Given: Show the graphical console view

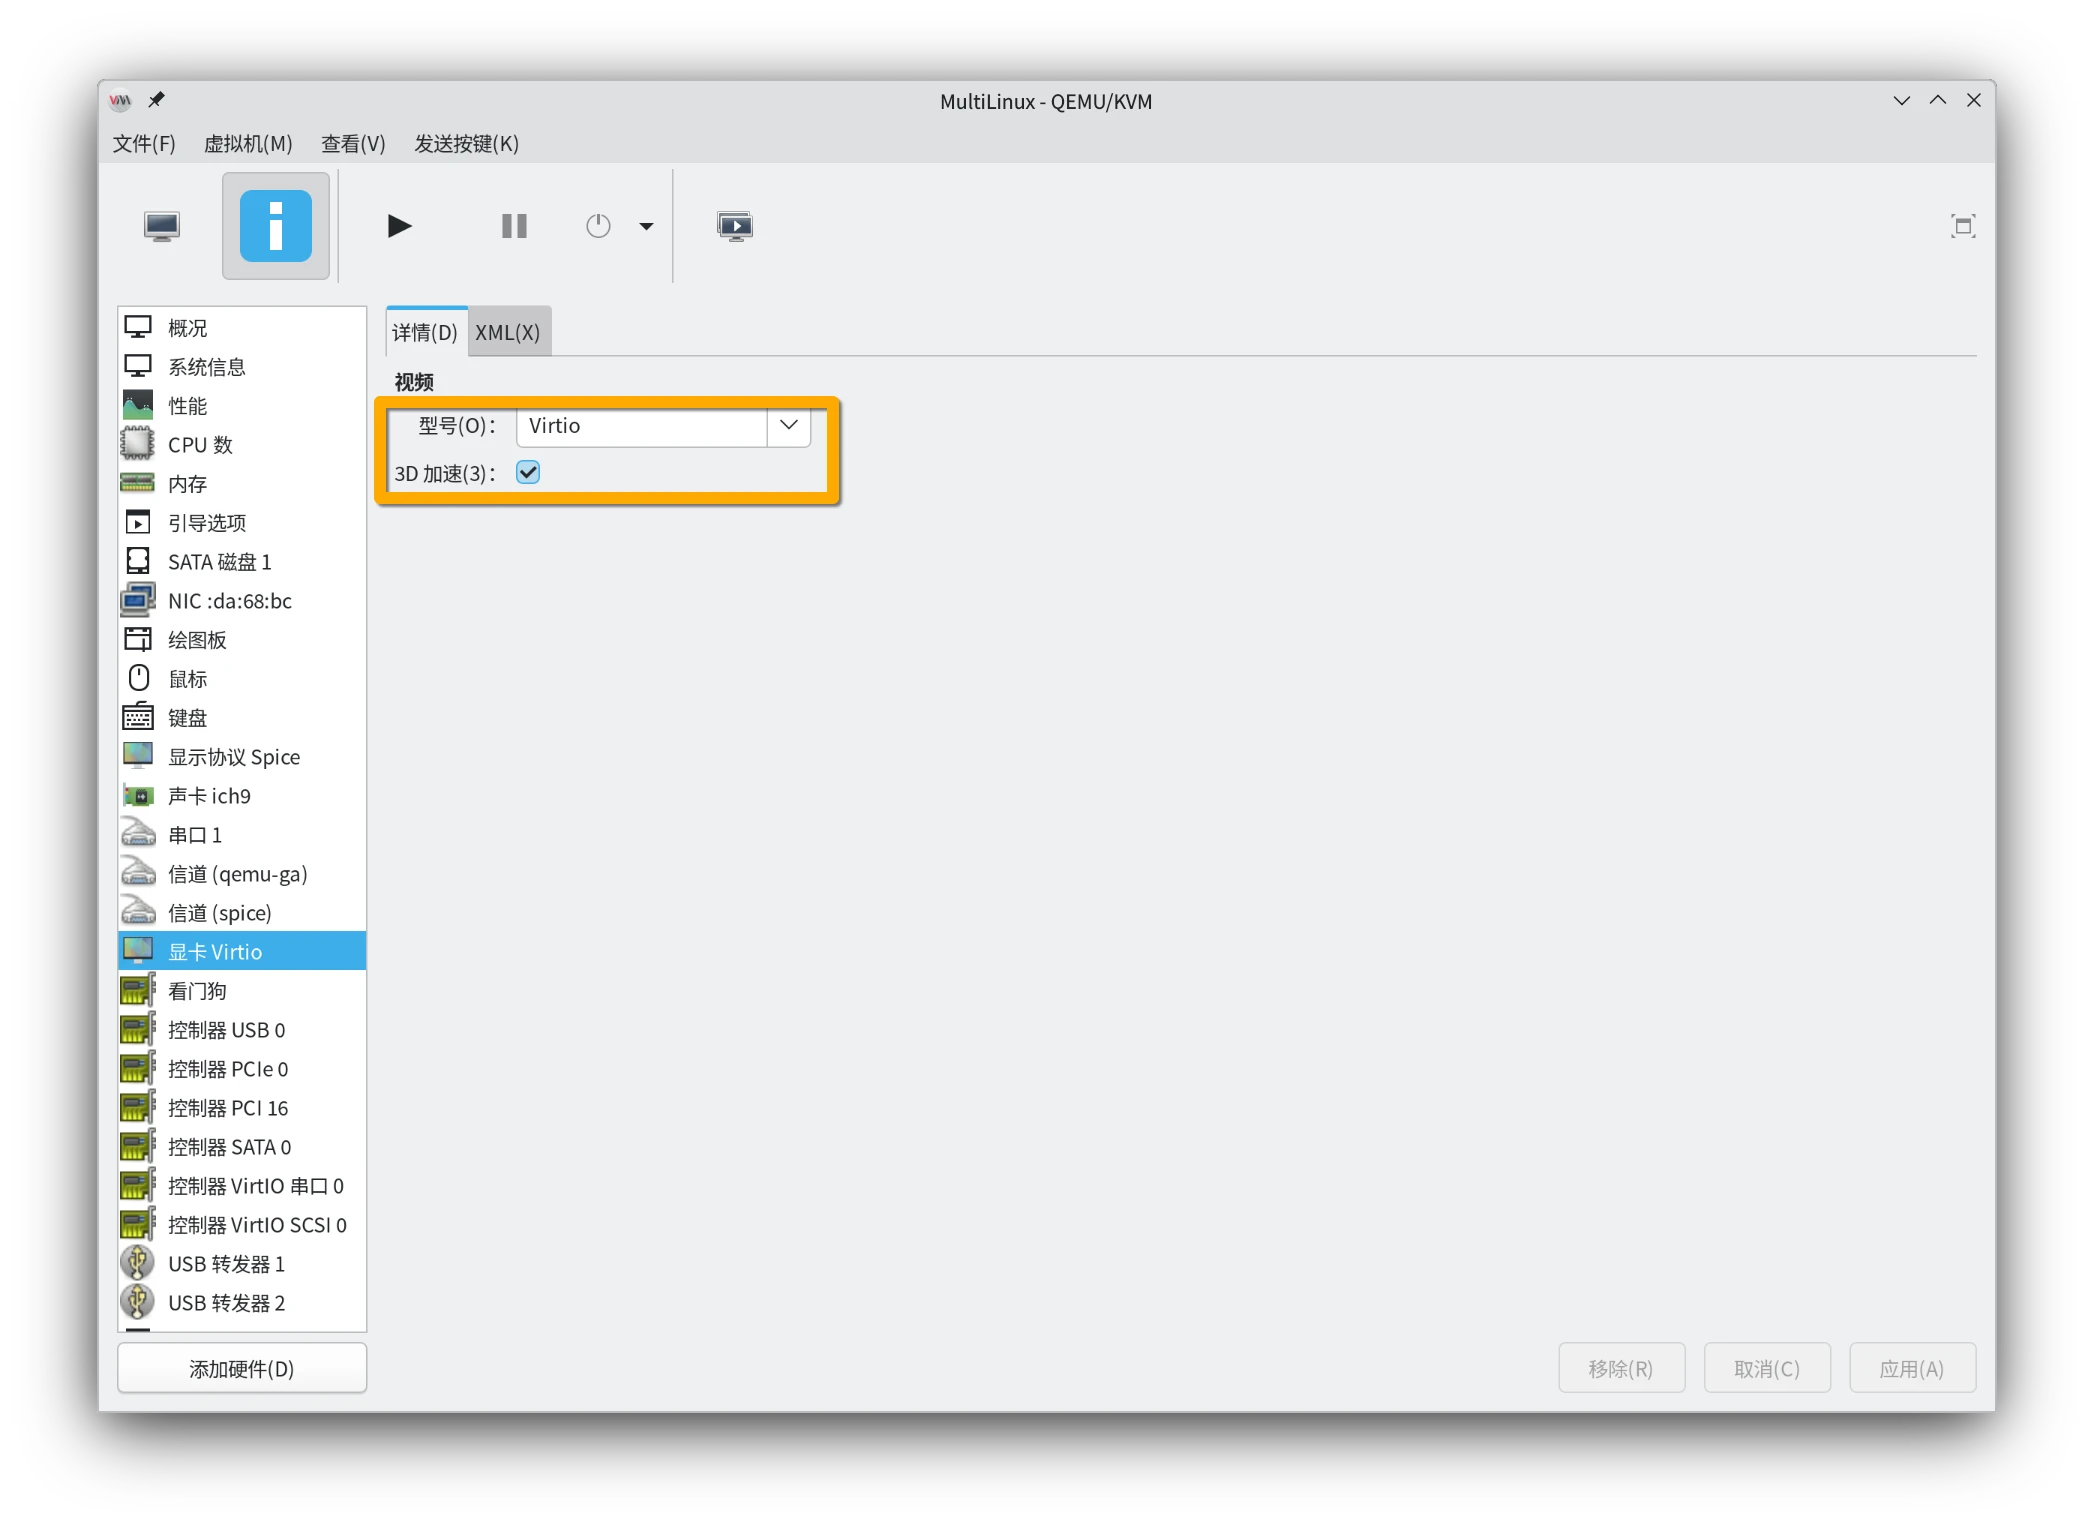Looking at the screenshot, I should click(x=161, y=226).
